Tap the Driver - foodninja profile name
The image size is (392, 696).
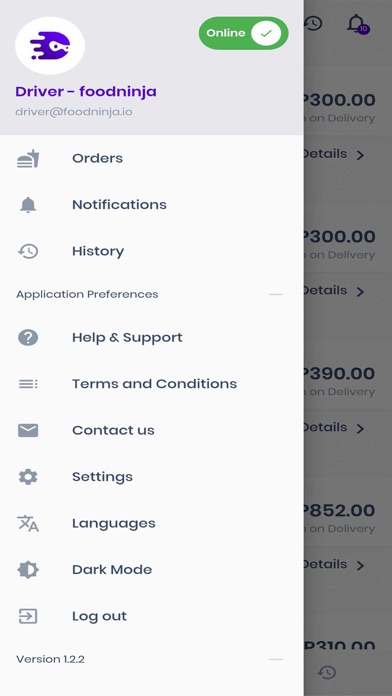86,91
